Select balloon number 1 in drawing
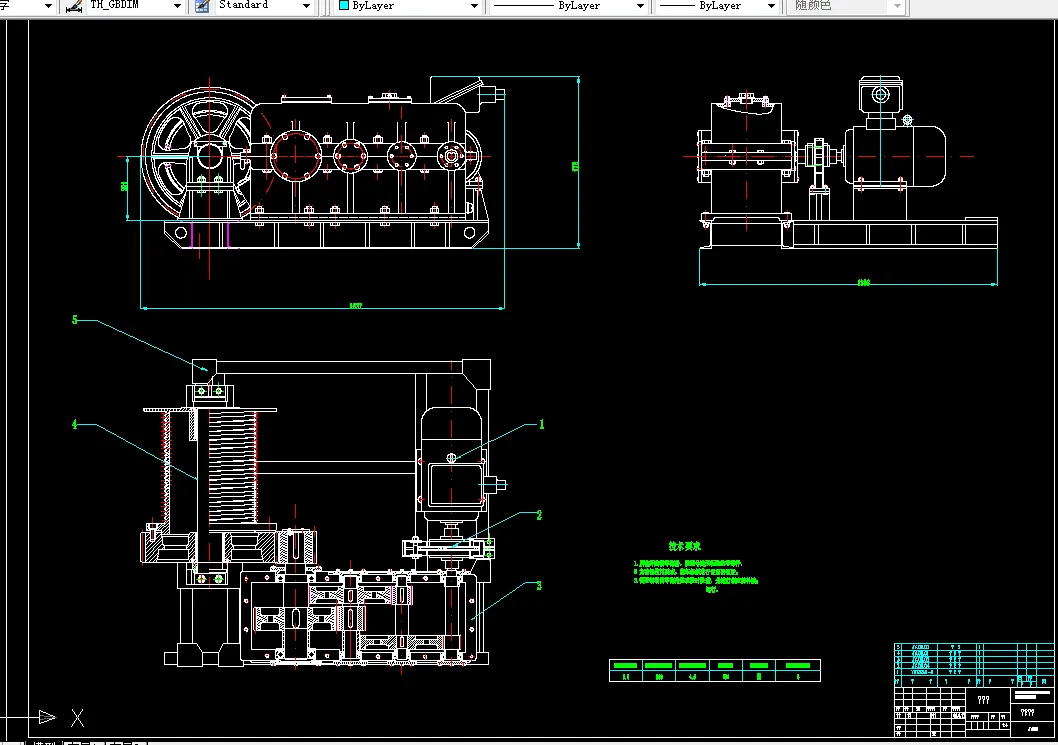The width and height of the screenshot is (1058, 745). coord(541,424)
